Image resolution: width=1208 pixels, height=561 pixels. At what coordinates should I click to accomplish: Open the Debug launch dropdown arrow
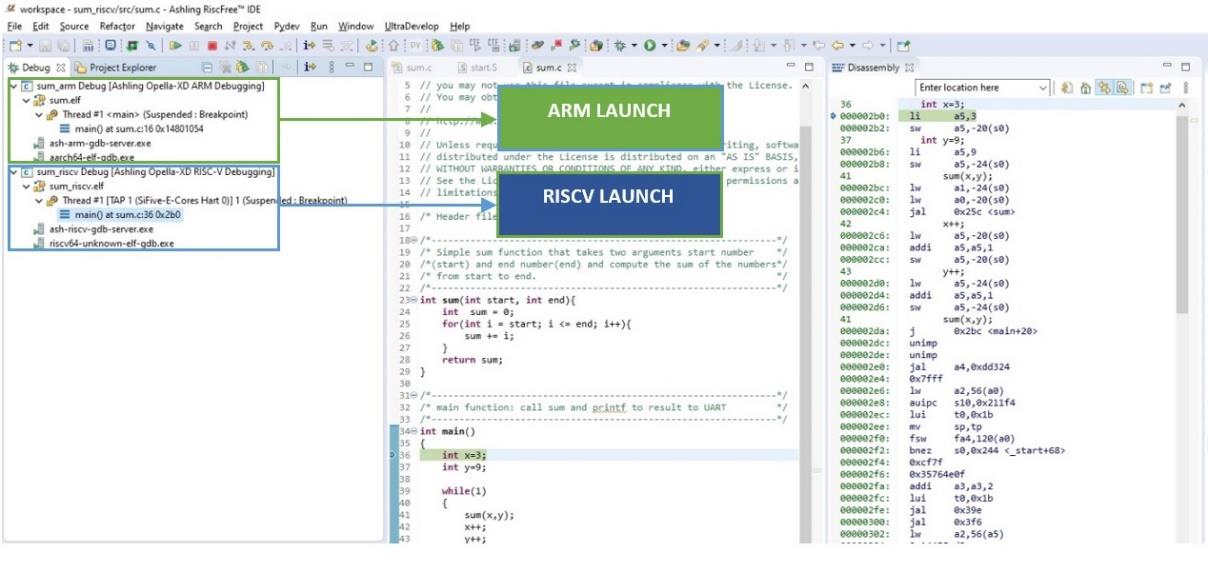click(632, 45)
